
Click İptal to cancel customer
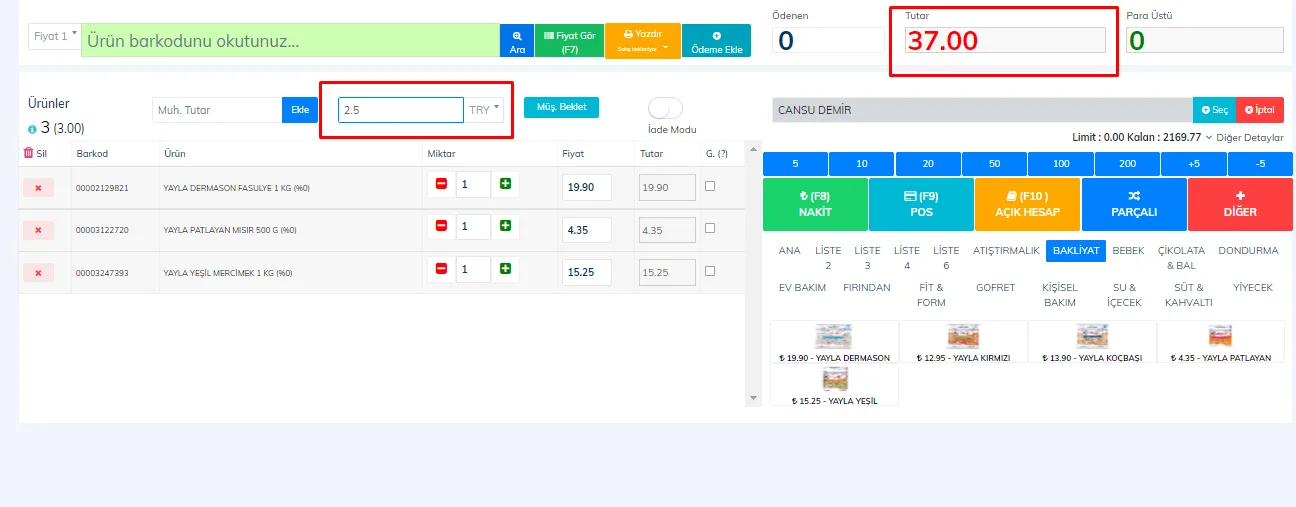pyautogui.click(x=1260, y=110)
